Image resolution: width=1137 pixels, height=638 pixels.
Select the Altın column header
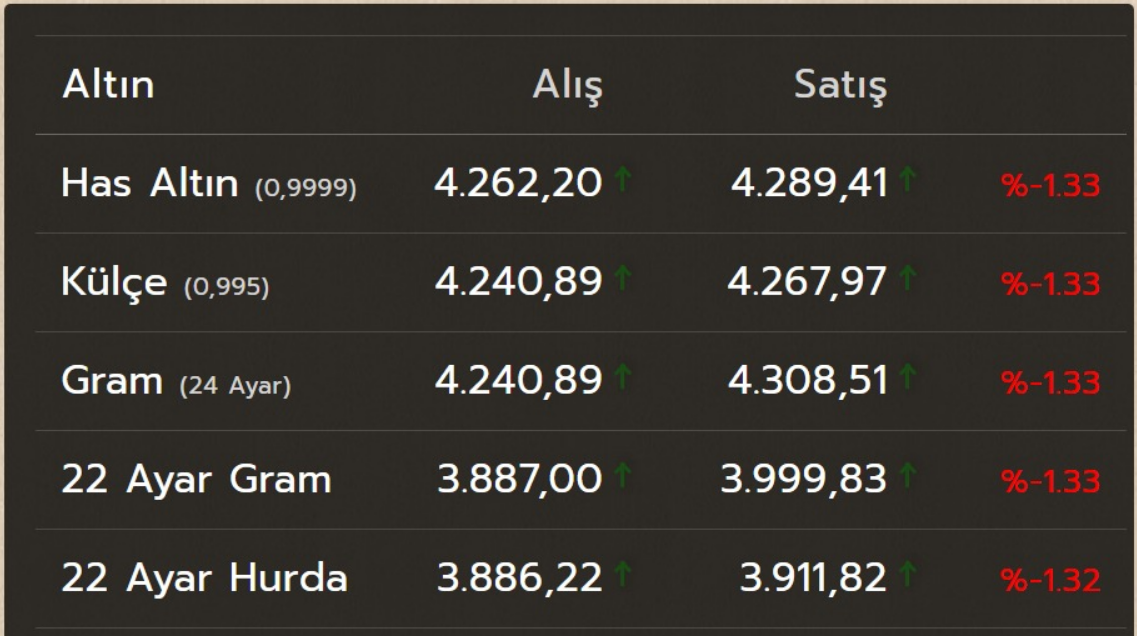[x=108, y=84]
